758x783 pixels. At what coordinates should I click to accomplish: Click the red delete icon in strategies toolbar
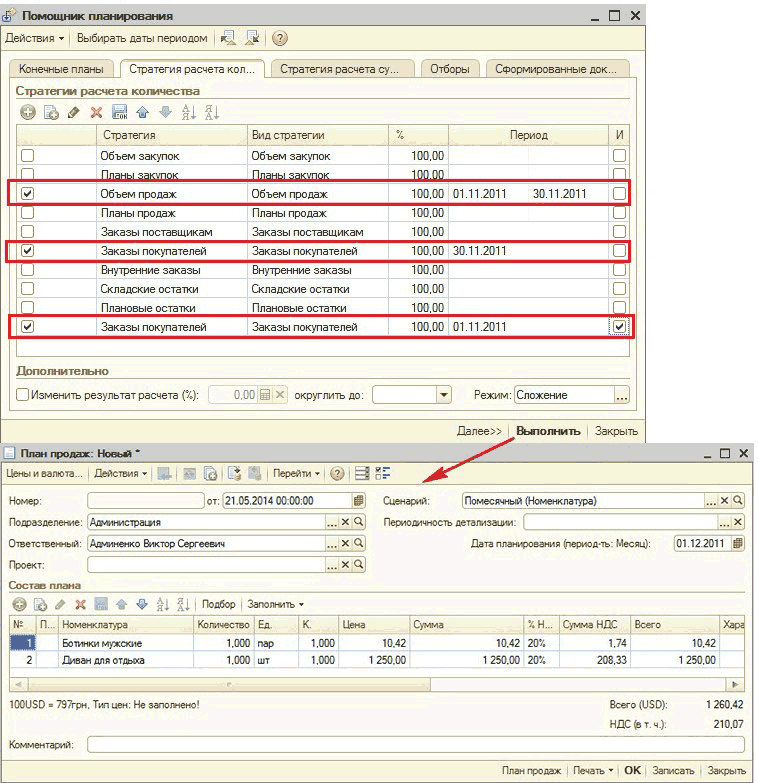point(97,112)
